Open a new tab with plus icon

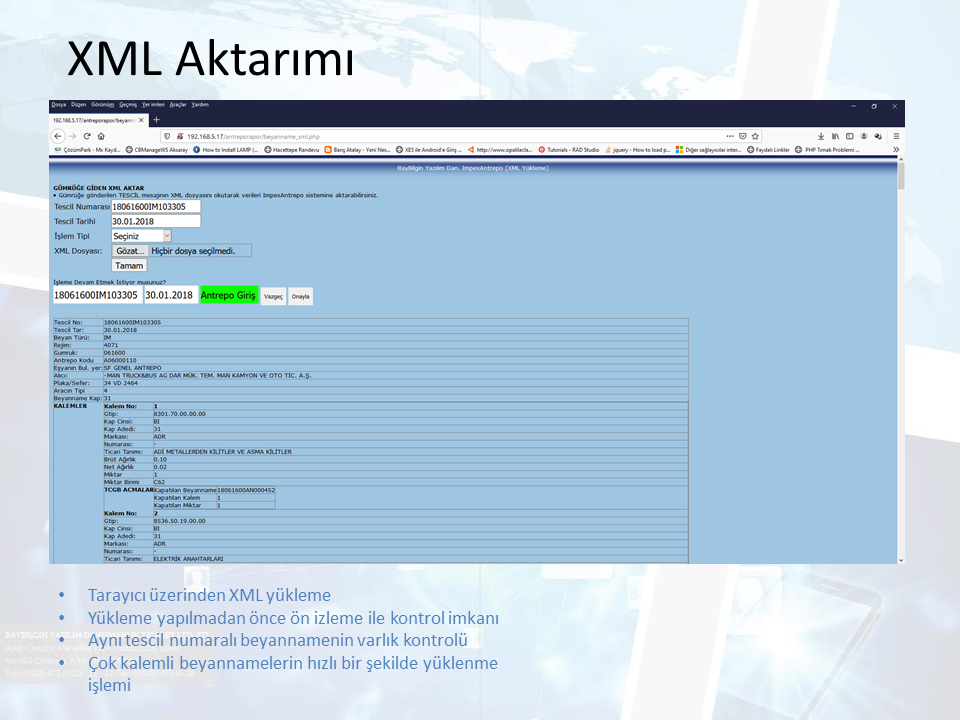(156, 120)
